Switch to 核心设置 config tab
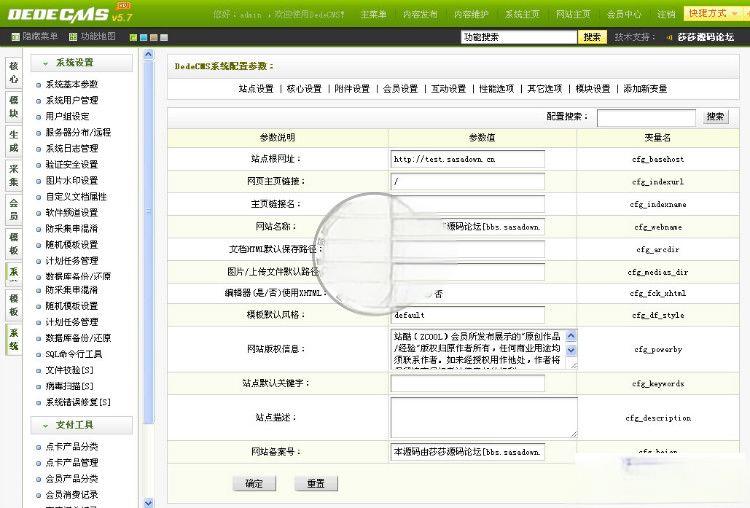The image size is (750, 508). 304,89
